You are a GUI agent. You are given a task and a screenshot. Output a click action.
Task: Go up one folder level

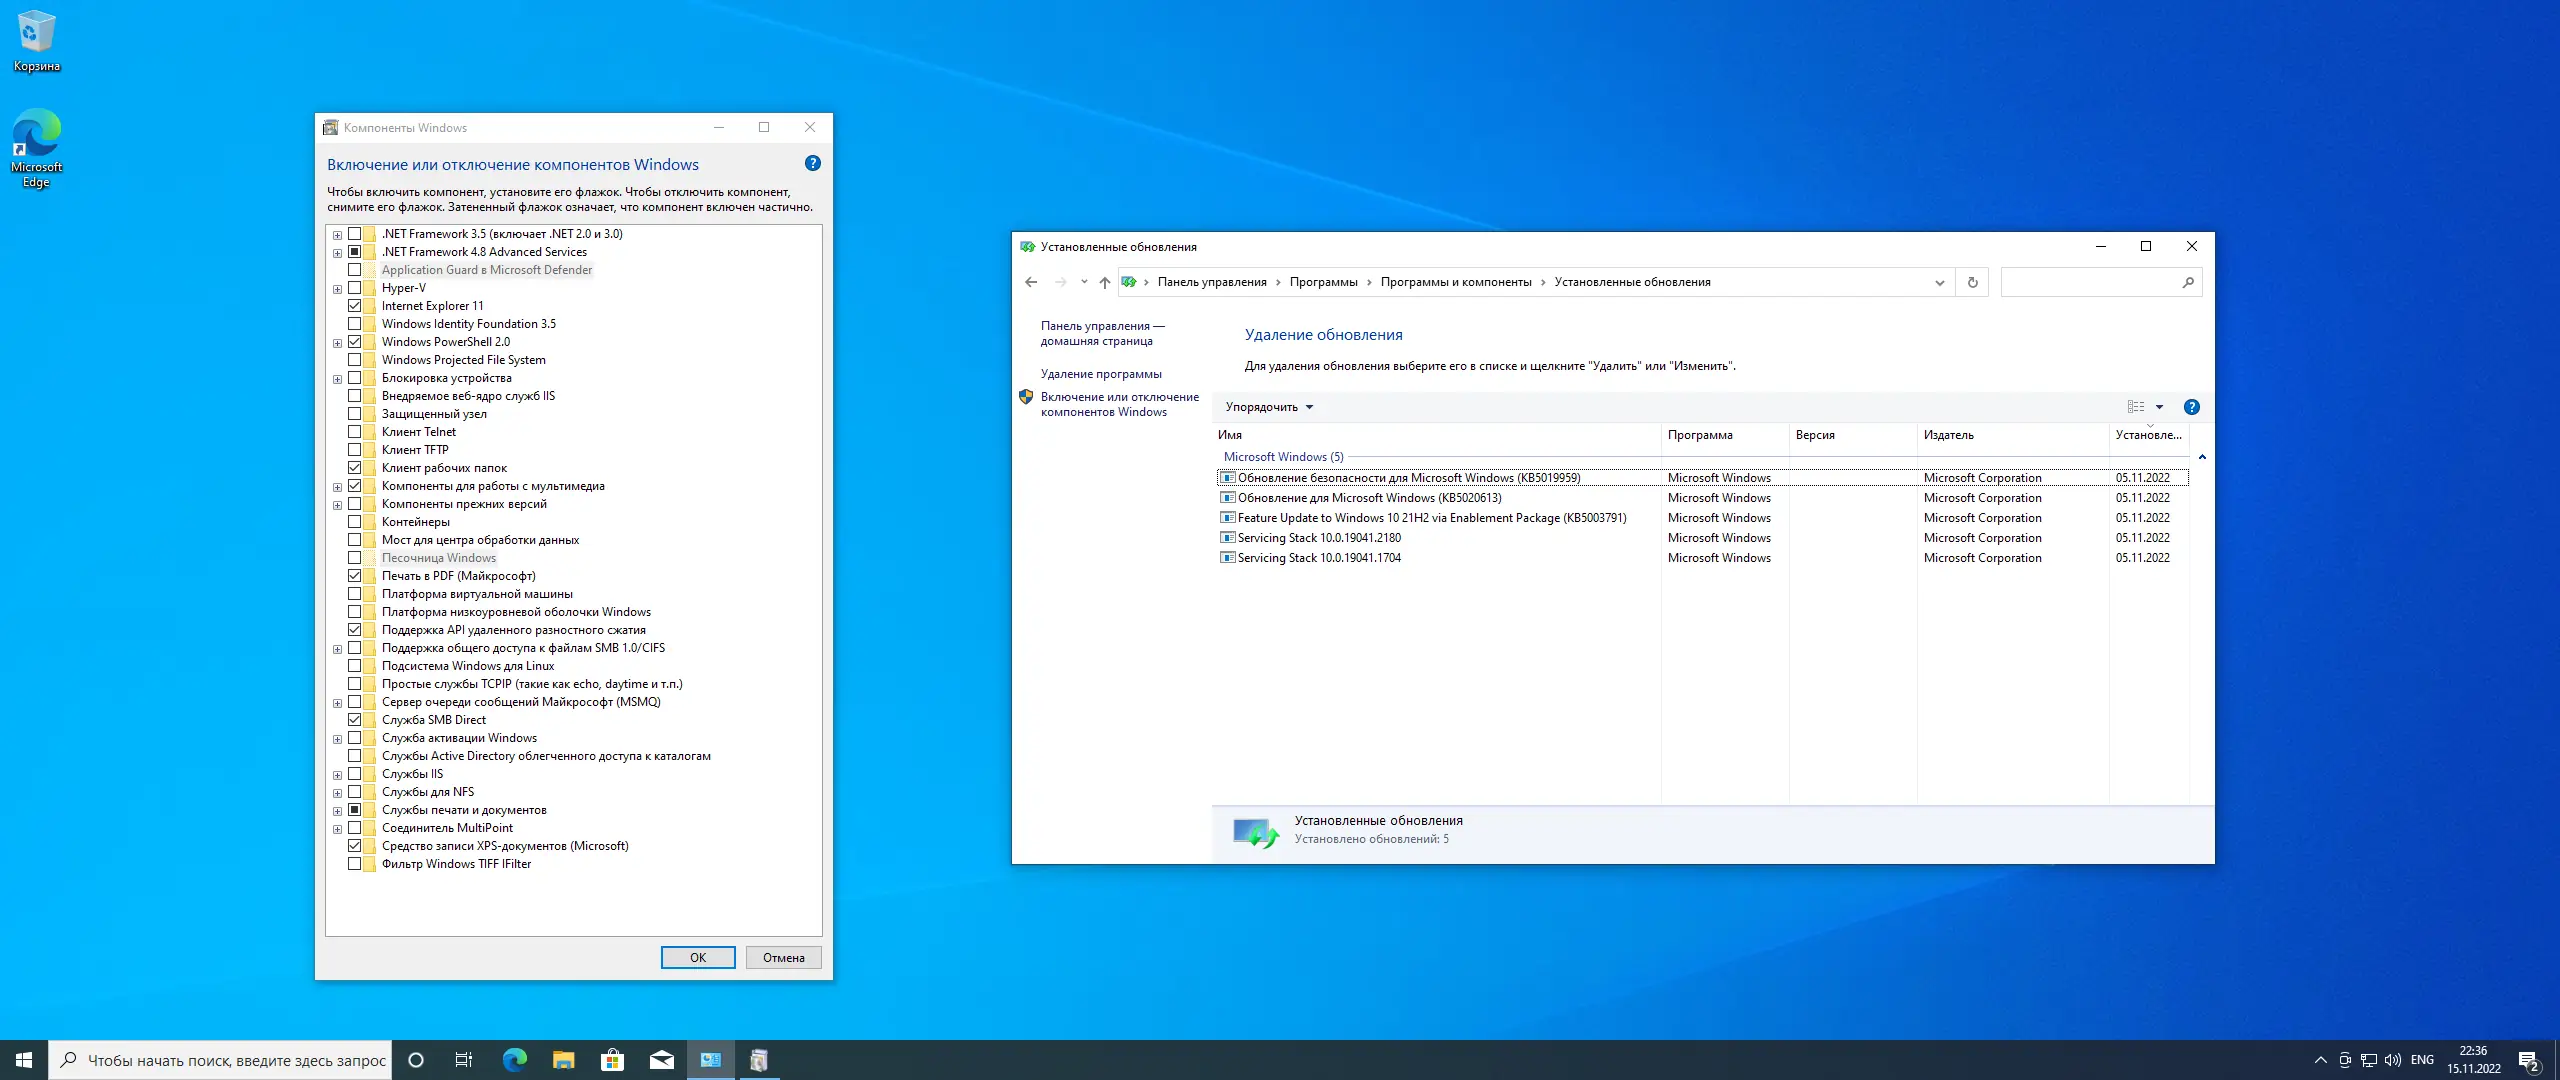[1104, 282]
